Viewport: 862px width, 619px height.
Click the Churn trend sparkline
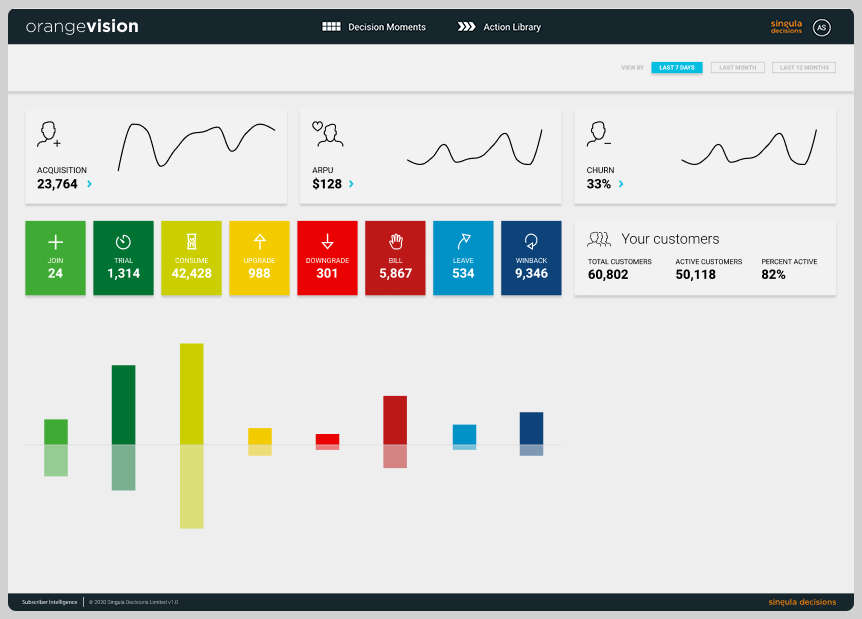pos(749,147)
